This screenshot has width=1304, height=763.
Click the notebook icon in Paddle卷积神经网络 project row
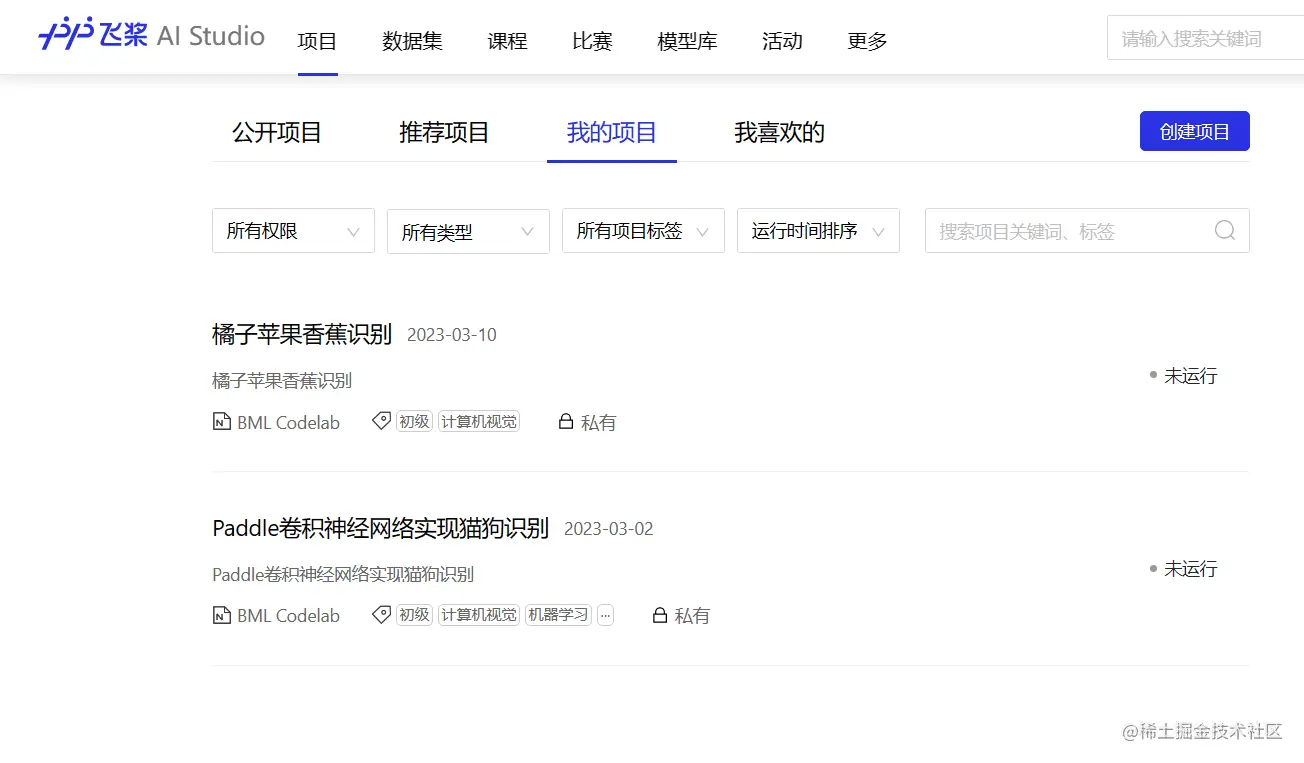(x=221, y=615)
